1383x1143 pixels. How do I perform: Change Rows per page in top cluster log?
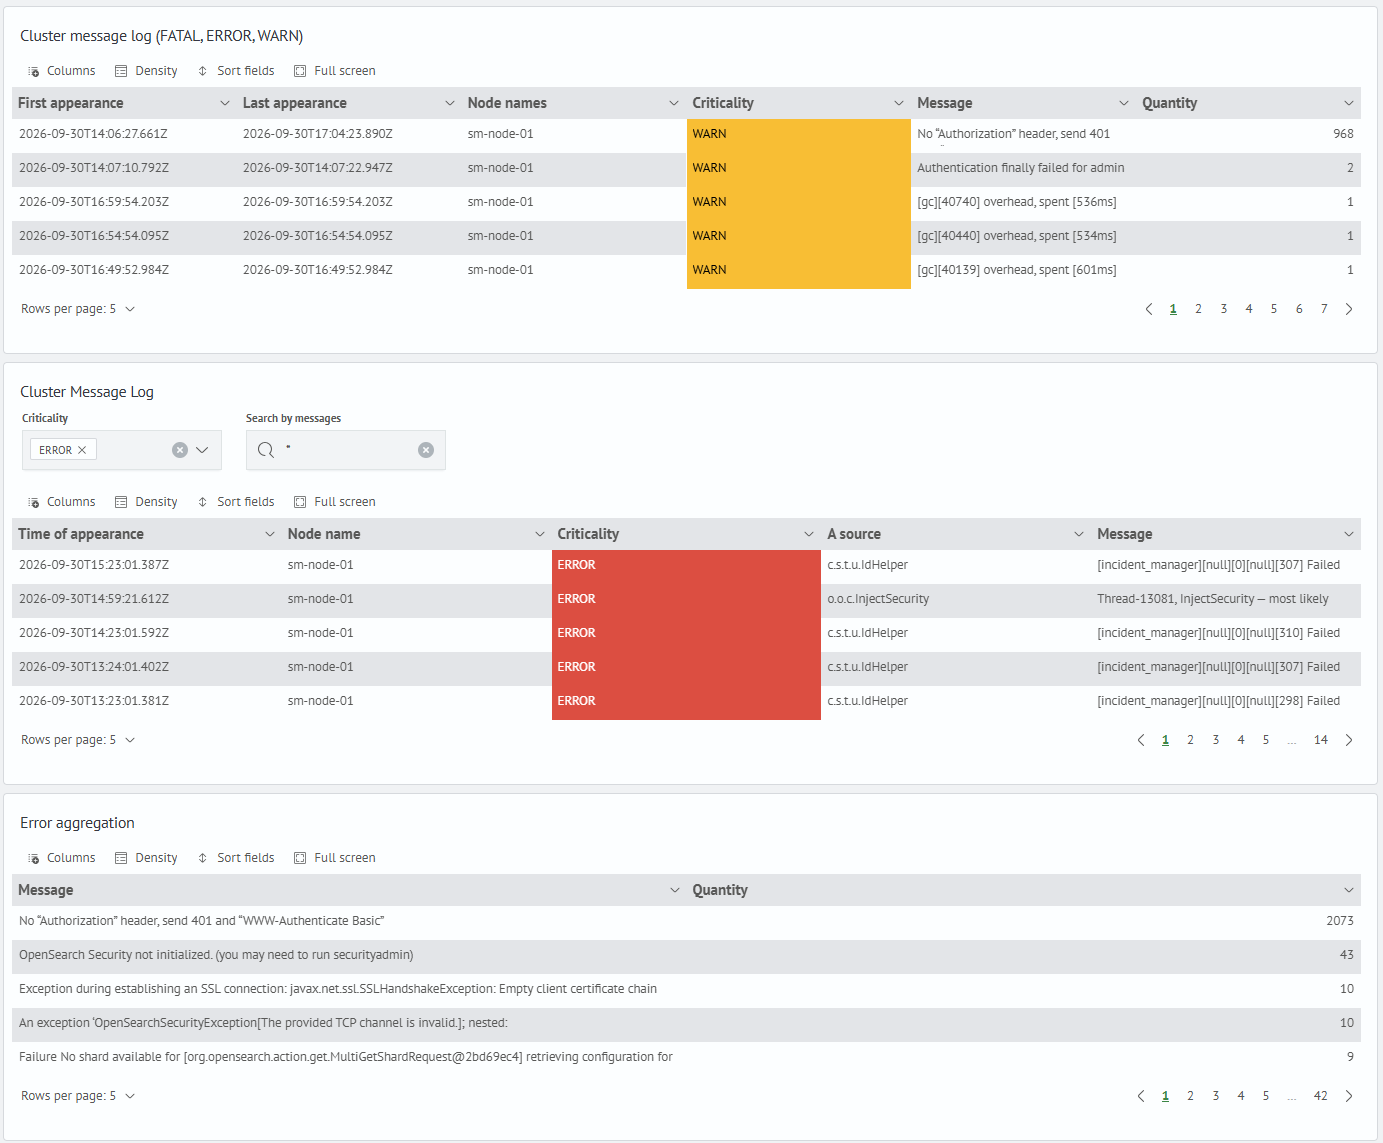[78, 309]
